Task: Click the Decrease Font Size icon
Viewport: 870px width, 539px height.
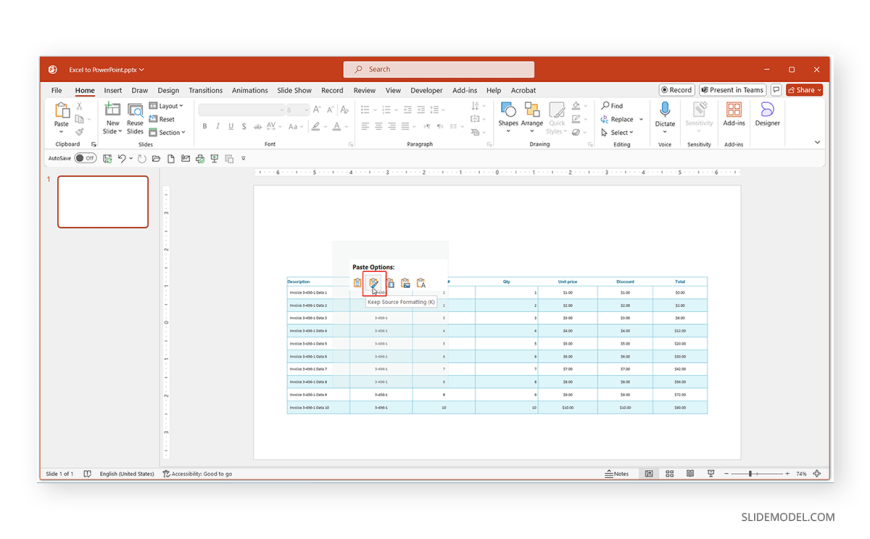Action: coord(330,109)
